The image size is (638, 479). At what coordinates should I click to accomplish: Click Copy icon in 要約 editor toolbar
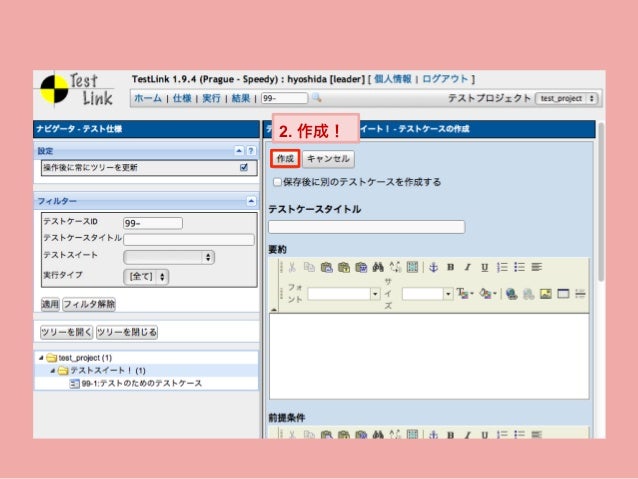pos(309,267)
